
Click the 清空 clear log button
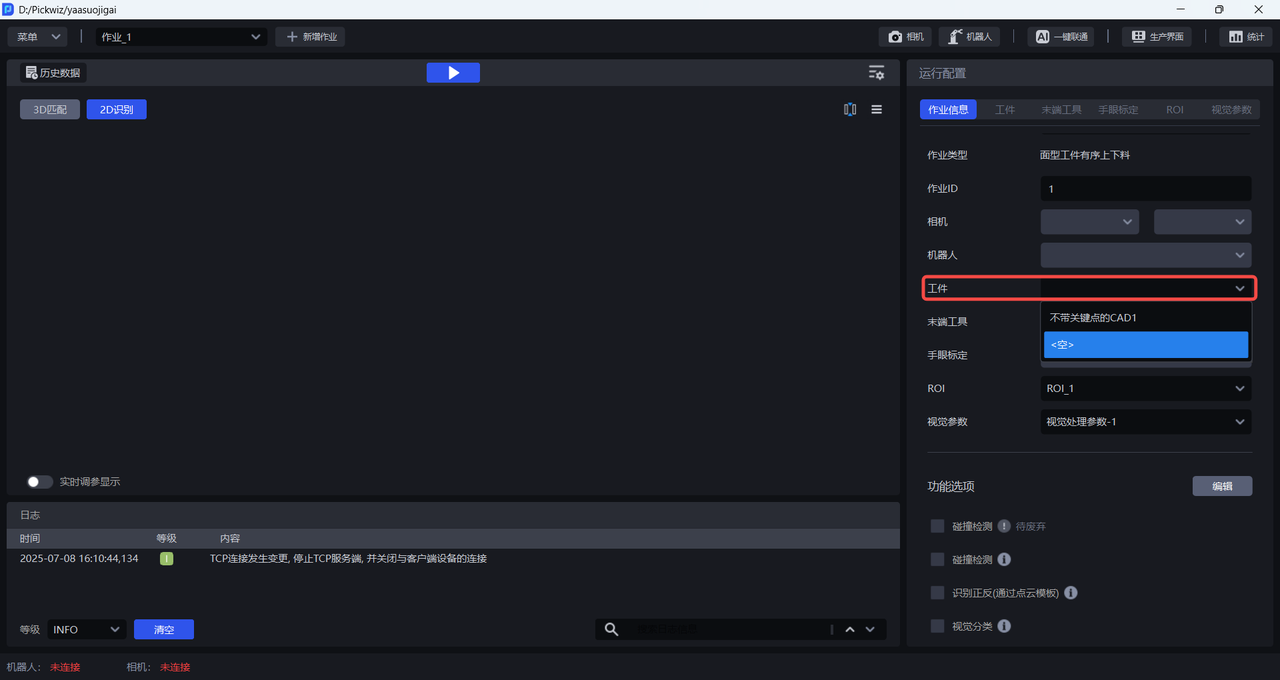164,630
